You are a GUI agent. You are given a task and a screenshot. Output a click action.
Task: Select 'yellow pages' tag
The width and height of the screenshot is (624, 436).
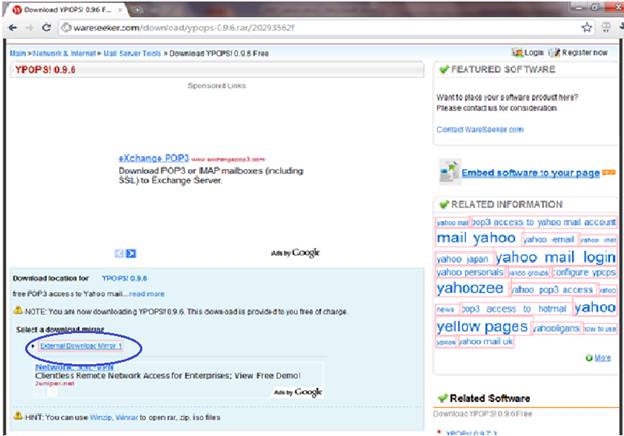[482, 327]
